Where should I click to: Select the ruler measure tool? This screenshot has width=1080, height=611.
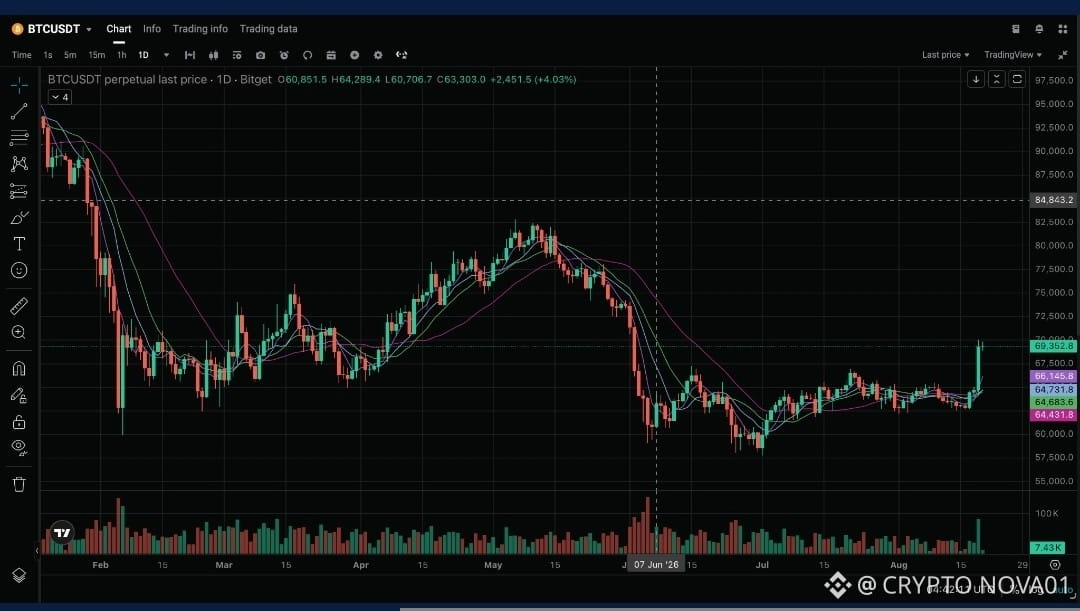(x=19, y=306)
